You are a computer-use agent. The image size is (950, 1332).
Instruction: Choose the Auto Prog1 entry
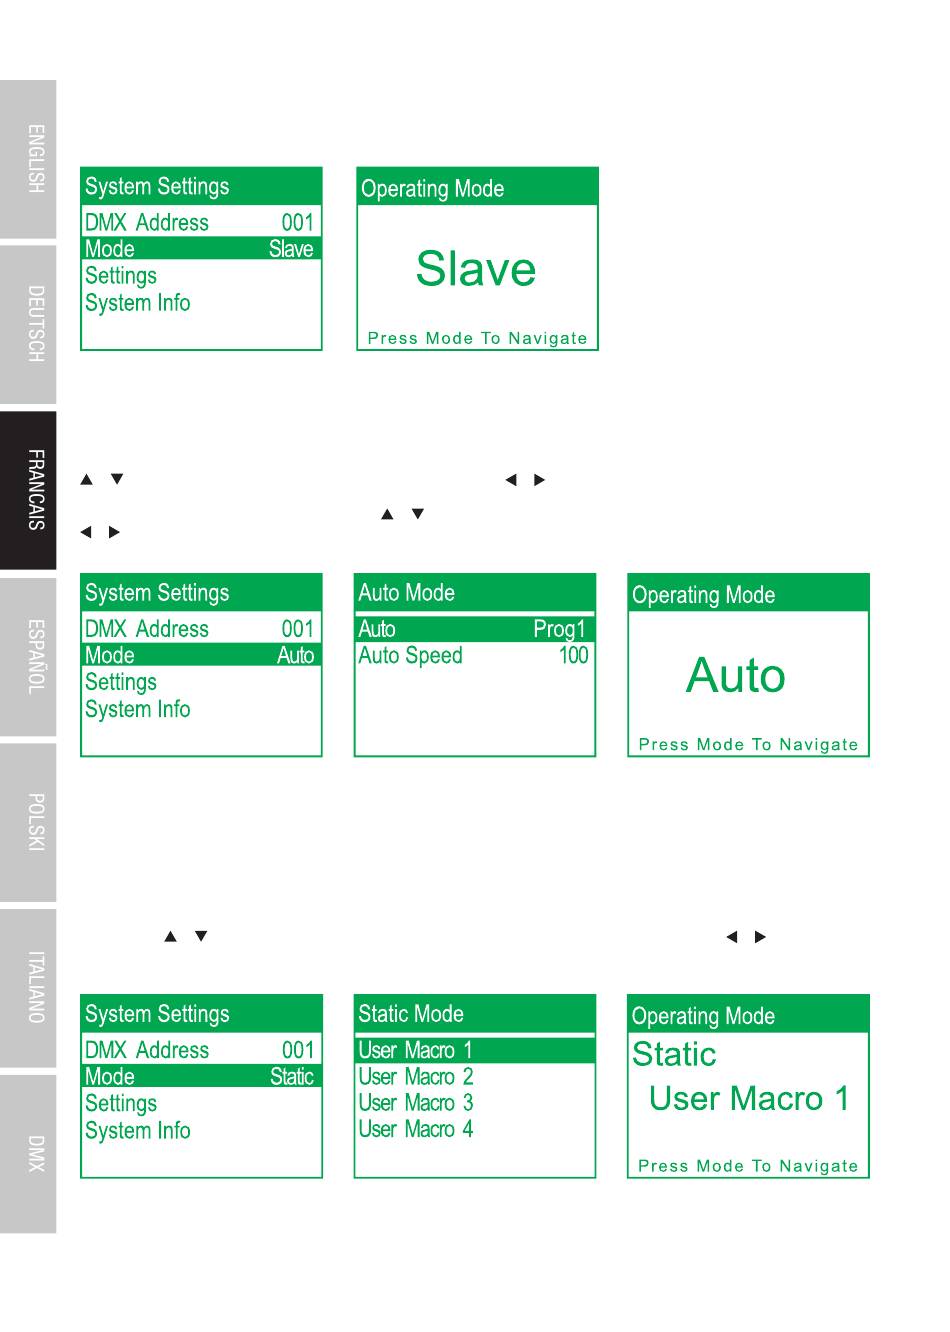tap(475, 629)
